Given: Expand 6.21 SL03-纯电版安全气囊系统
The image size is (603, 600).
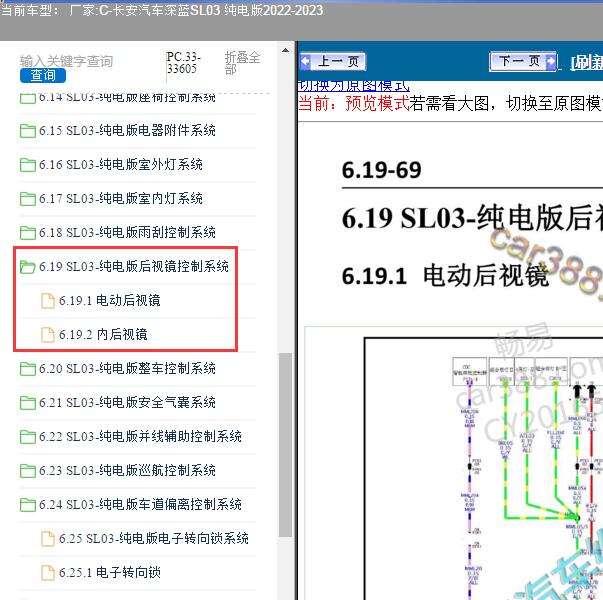Looking at the screenshot, I should point(127,402).
